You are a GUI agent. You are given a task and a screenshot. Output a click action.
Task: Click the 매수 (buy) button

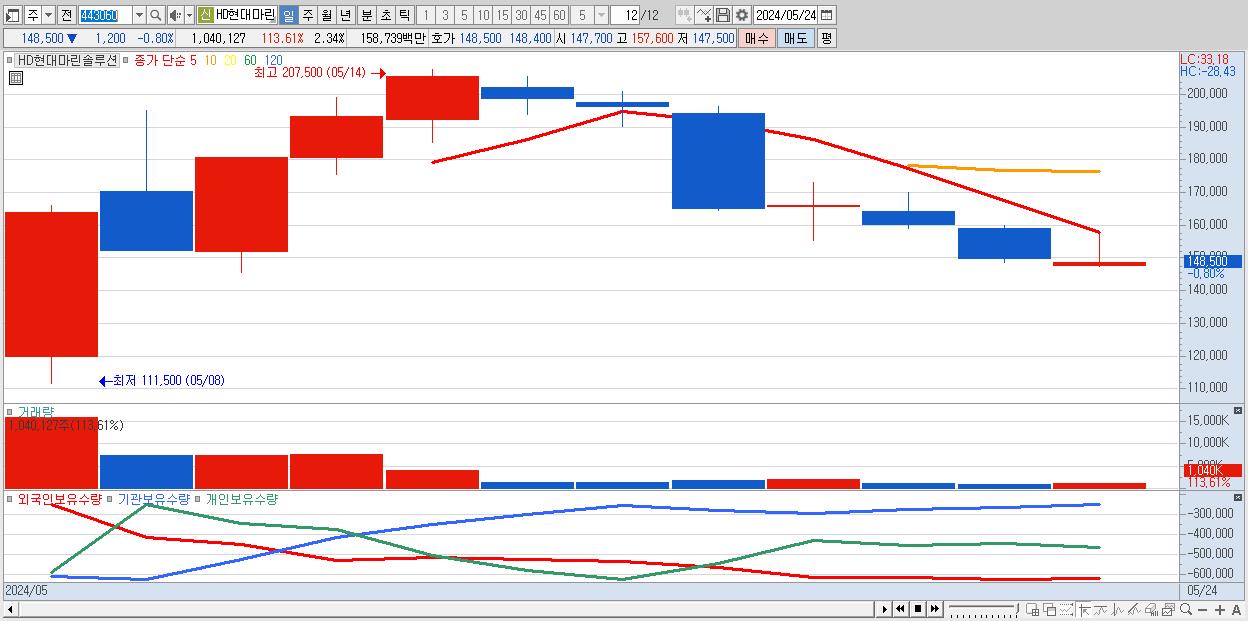[x=757, y=38]
